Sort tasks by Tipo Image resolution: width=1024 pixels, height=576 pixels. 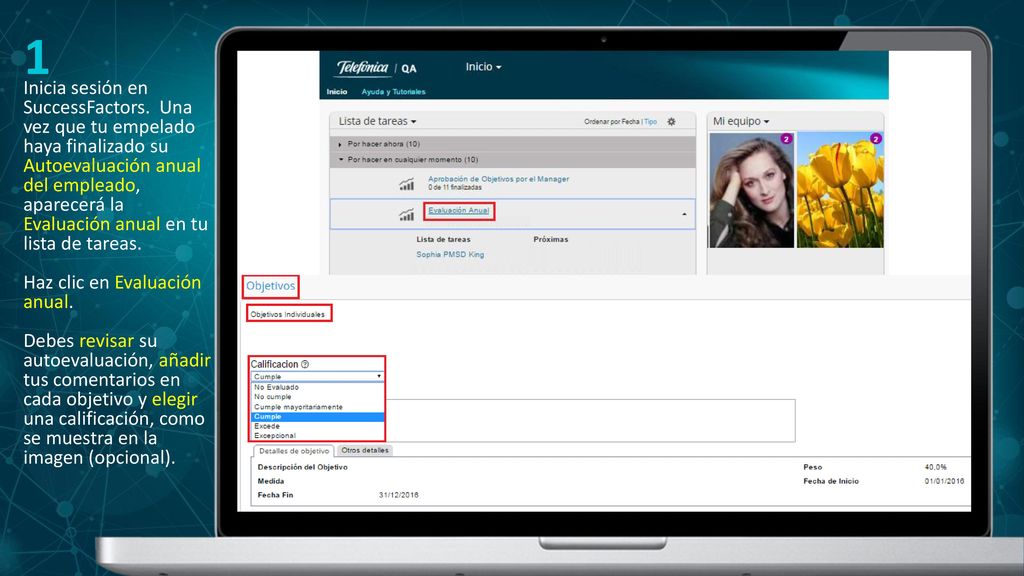[x=650, y=121]
